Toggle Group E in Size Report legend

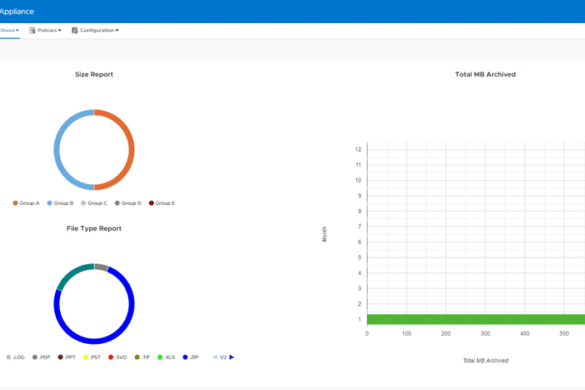coord(162,203)
